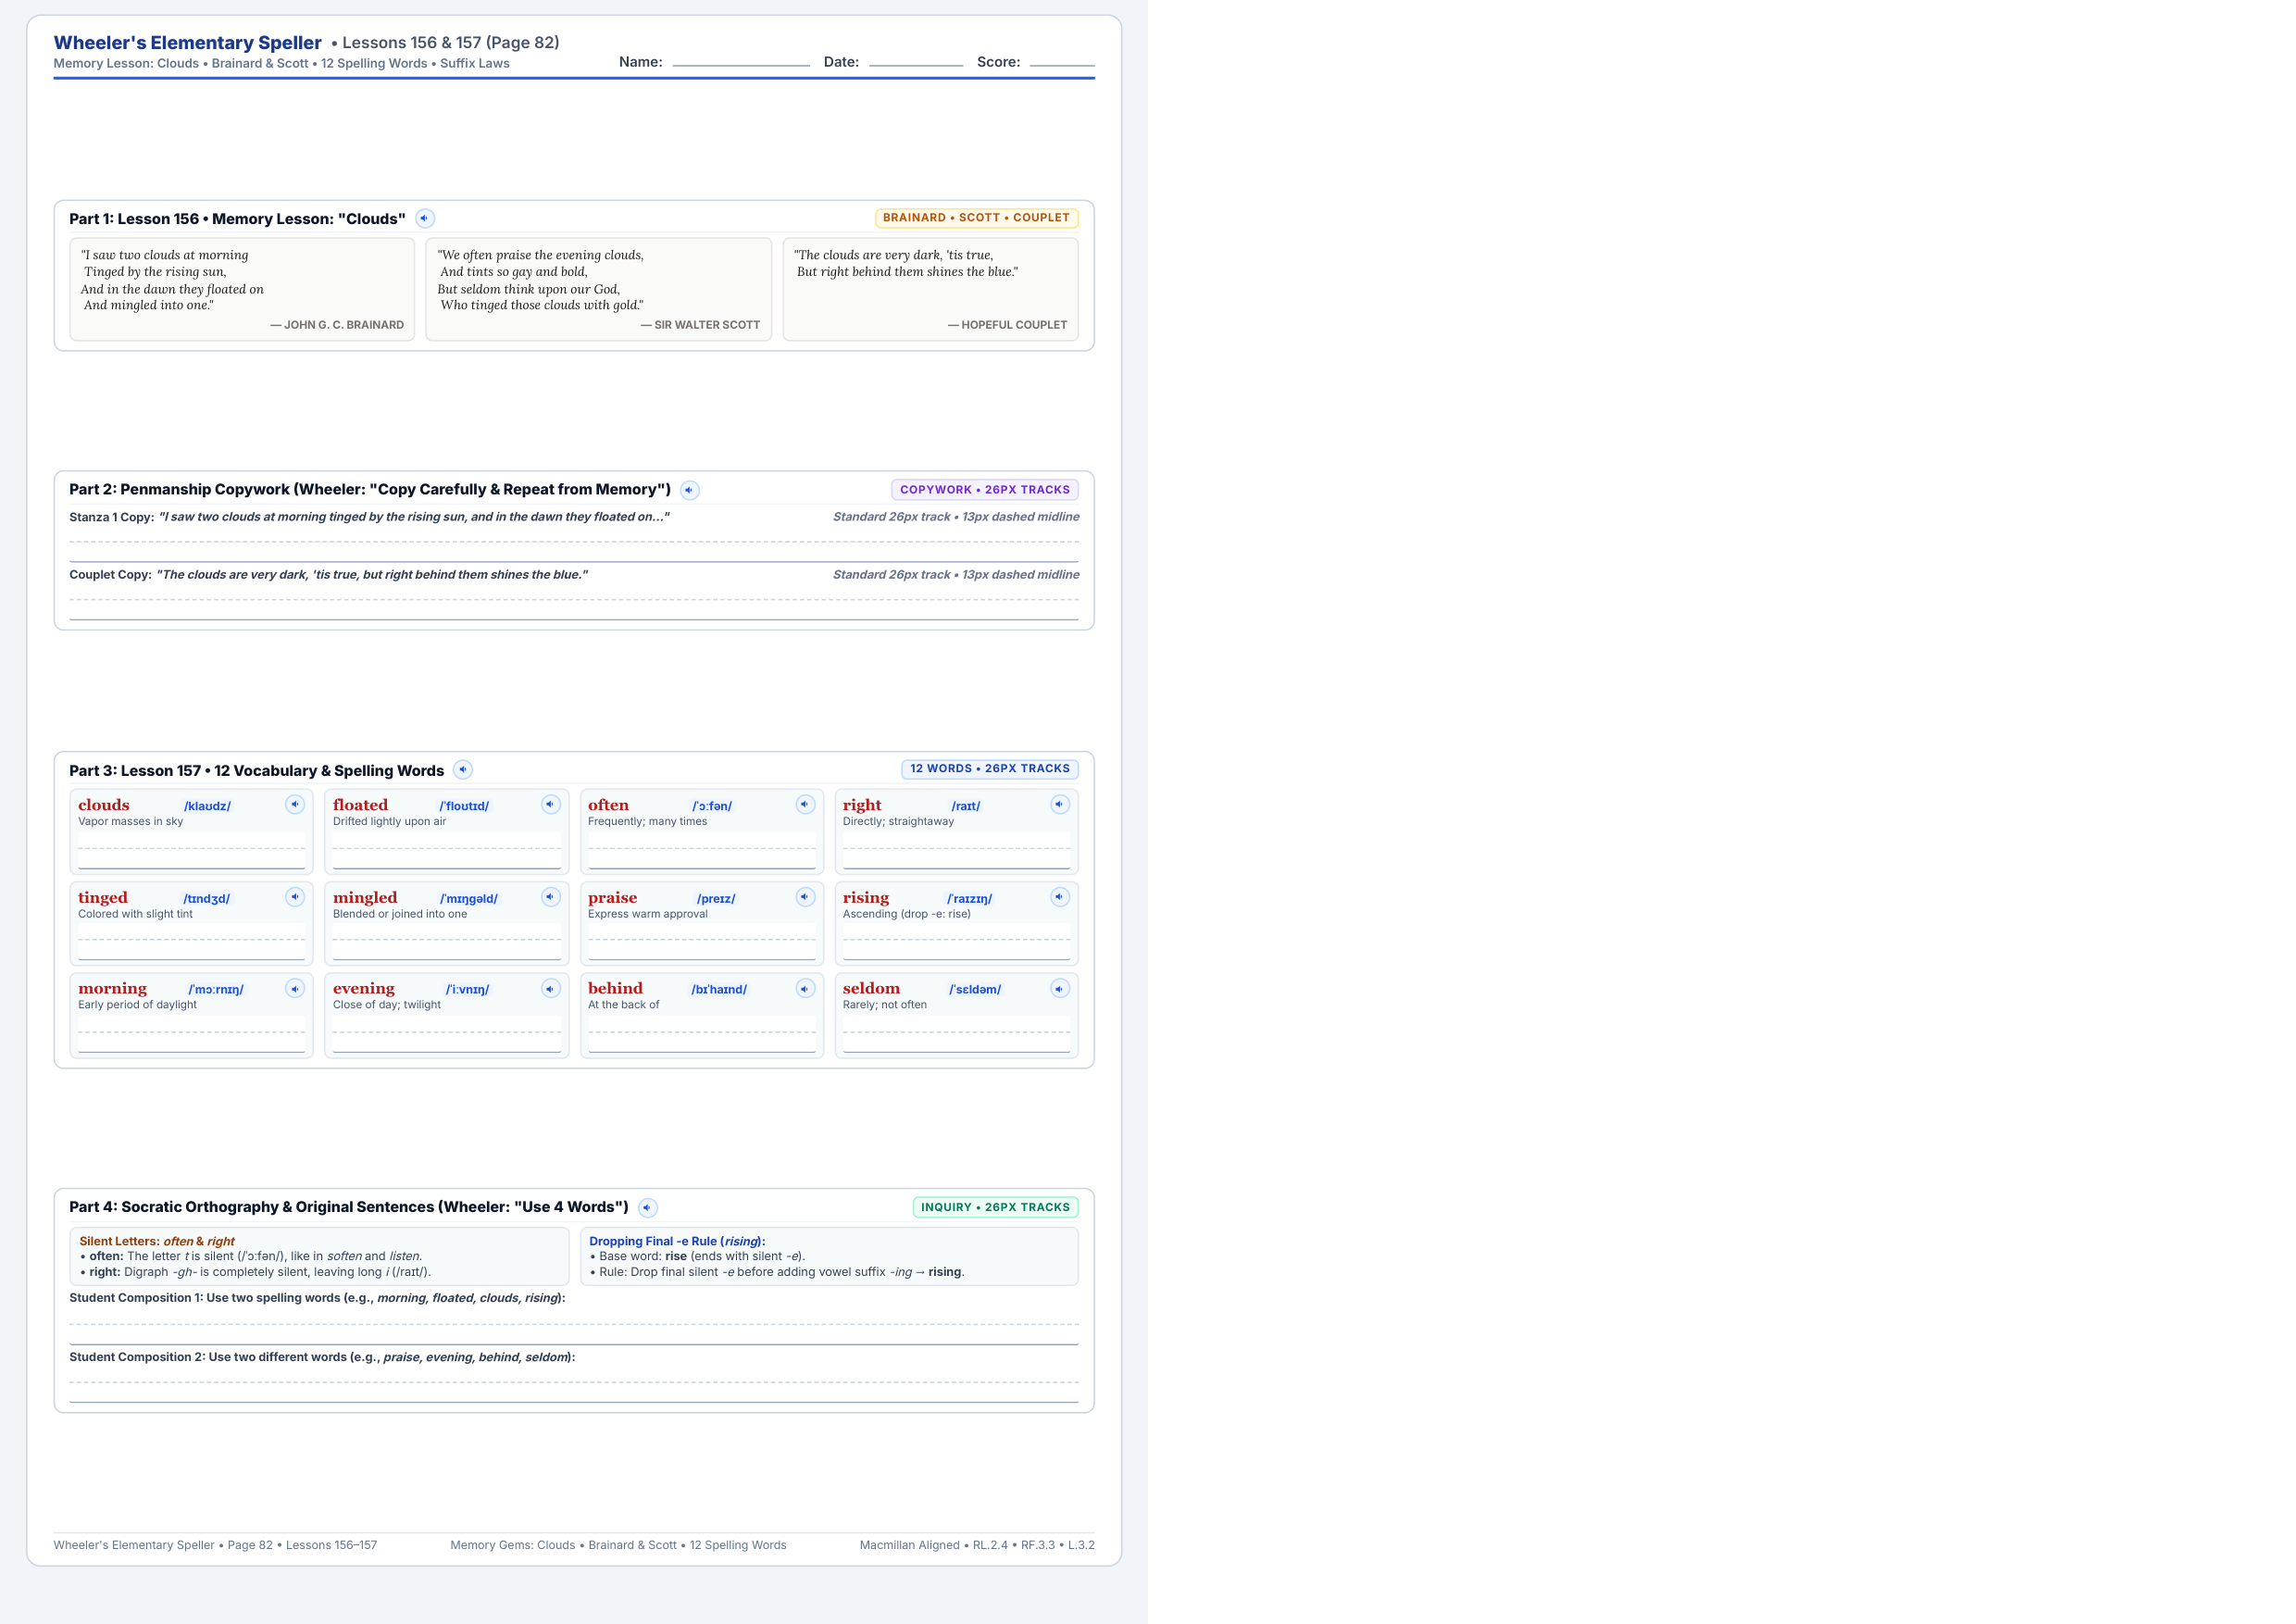Play pronunciation of the word clouds
Viewport: 2296px width, 1624px height.
[295, 805]
